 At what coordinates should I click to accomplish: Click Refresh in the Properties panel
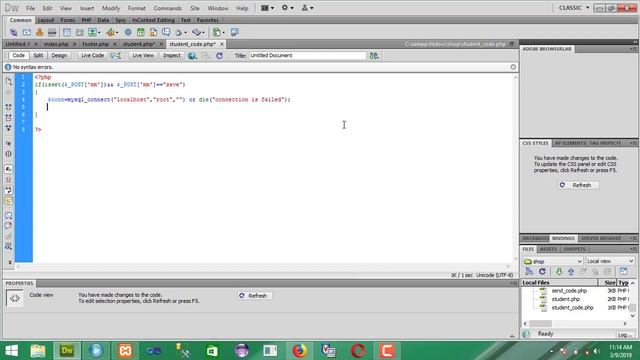point(255,296)
